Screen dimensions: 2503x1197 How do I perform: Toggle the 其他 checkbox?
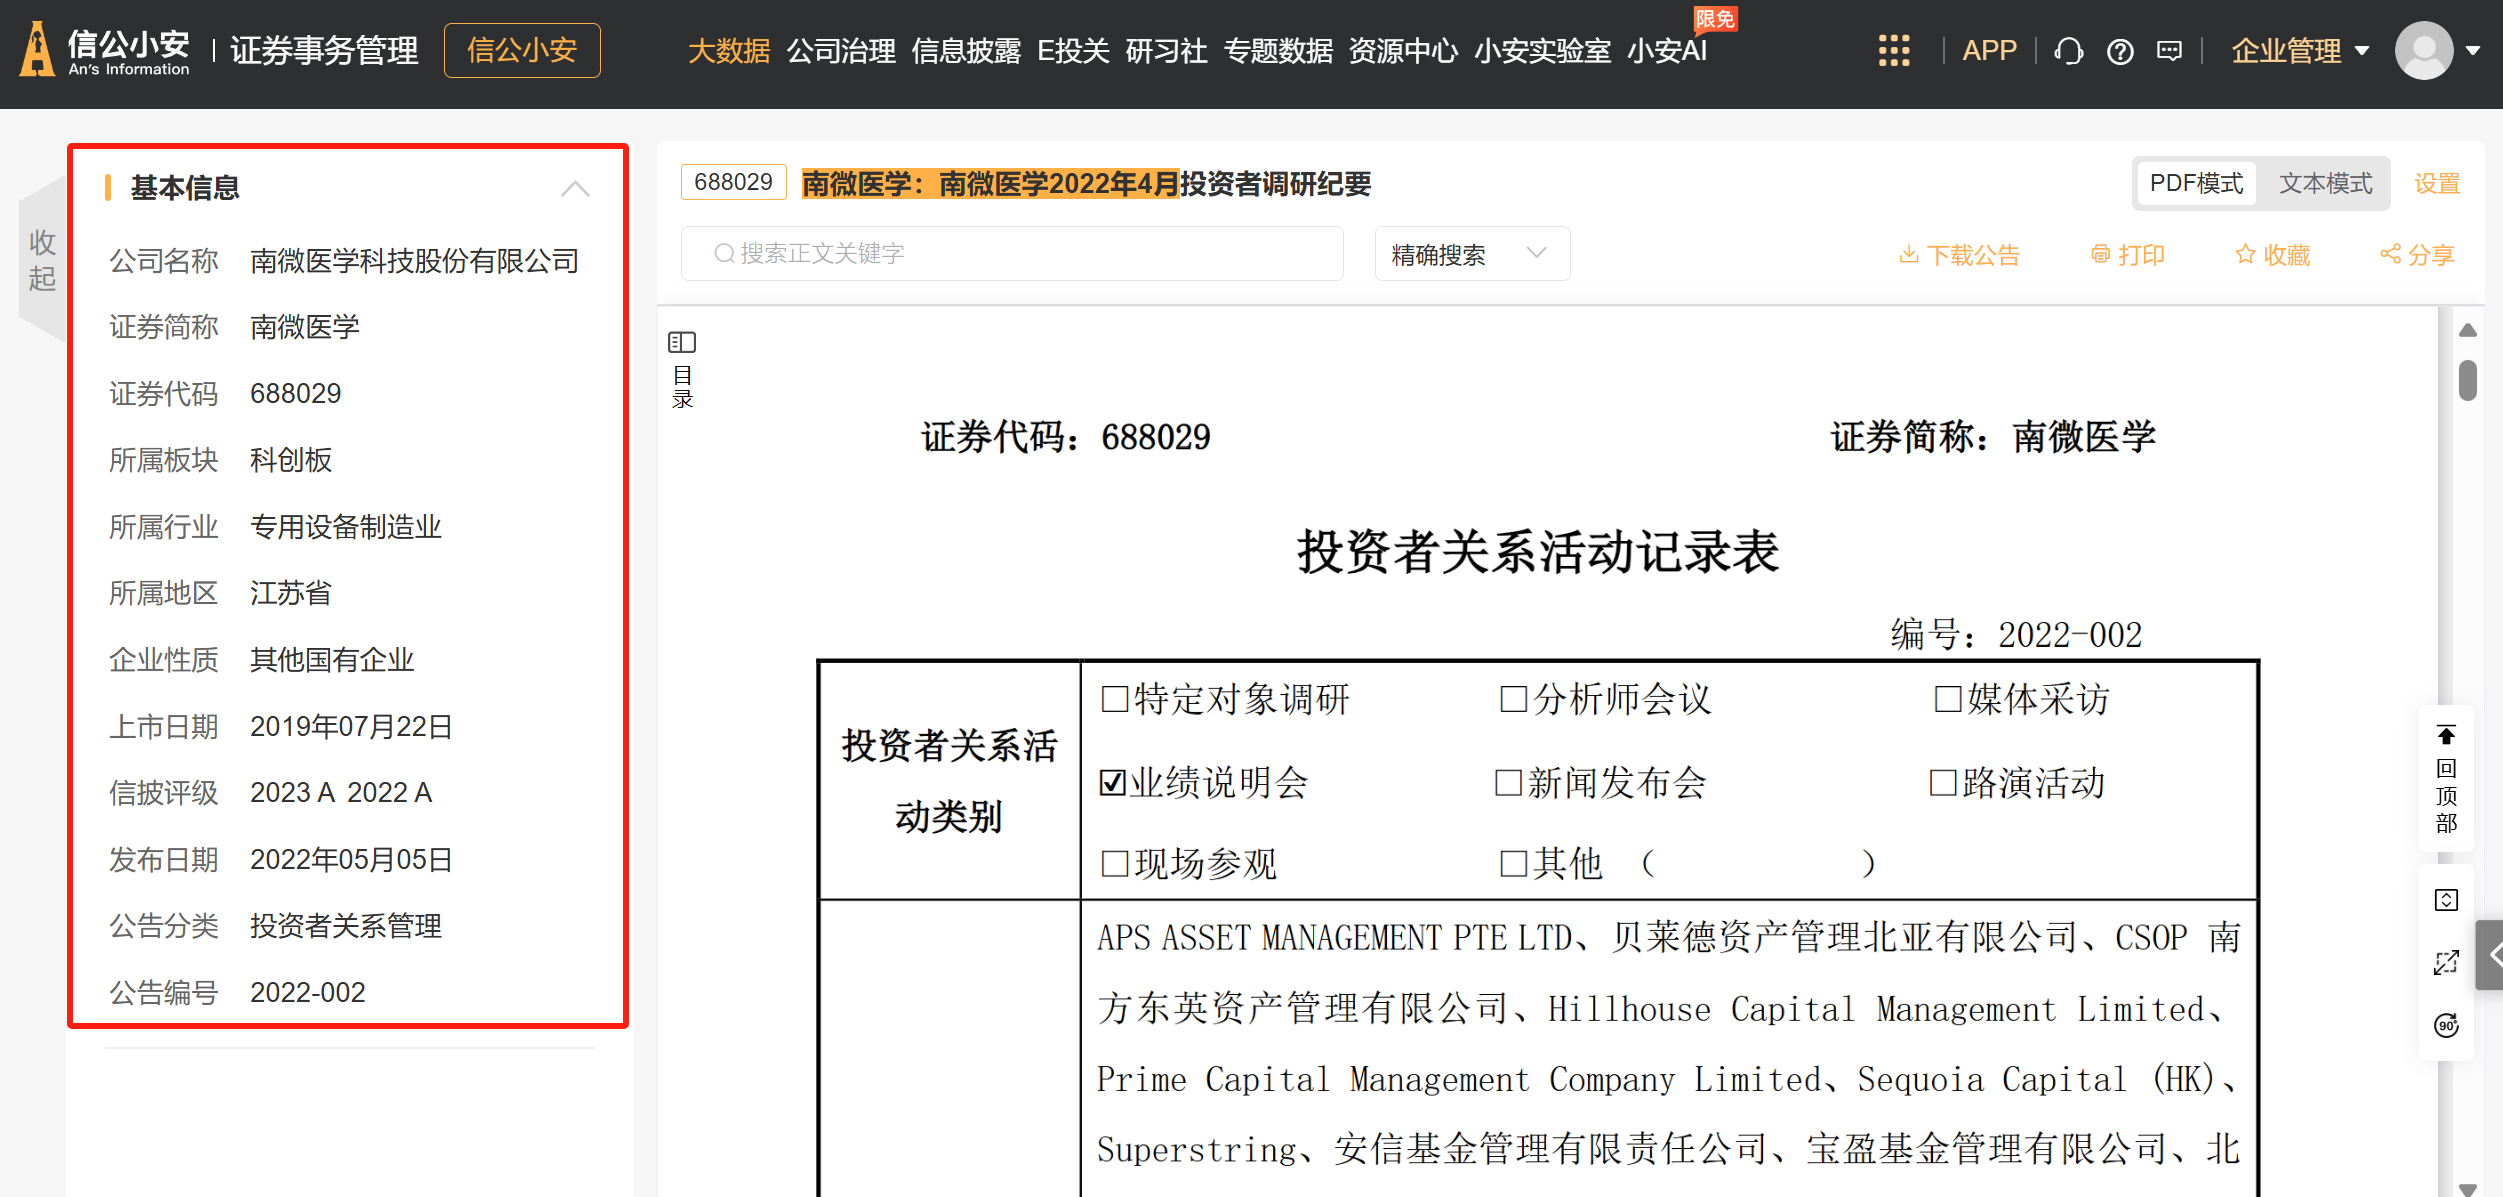coord(1513,864)
